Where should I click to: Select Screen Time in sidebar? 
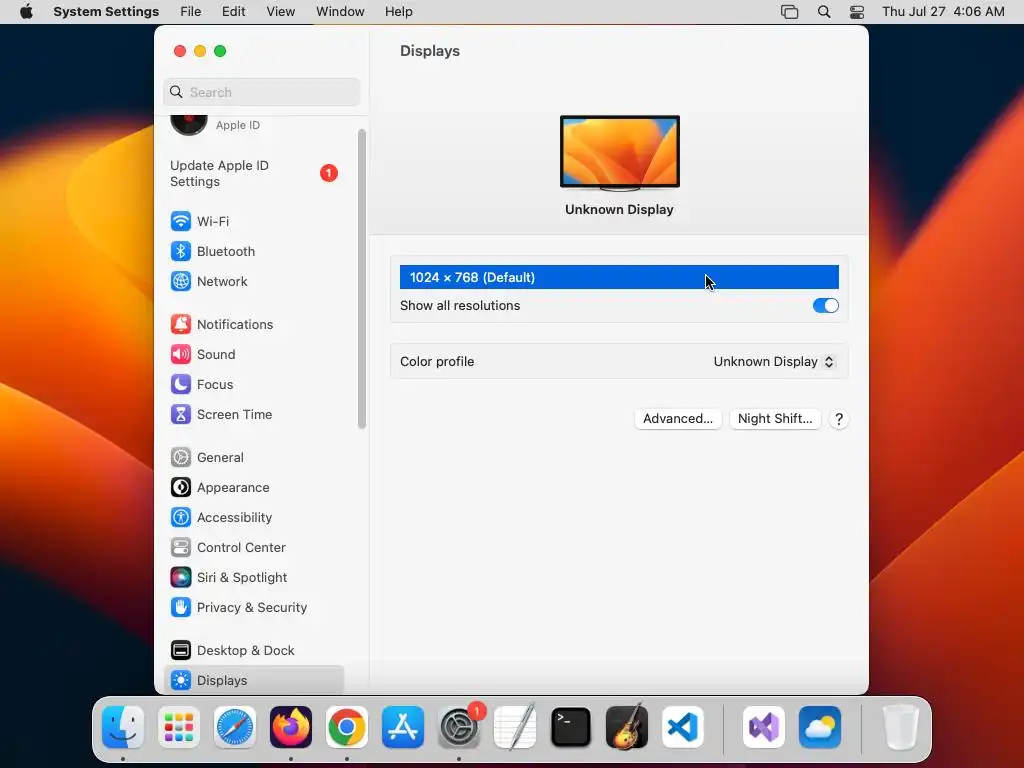253,415
